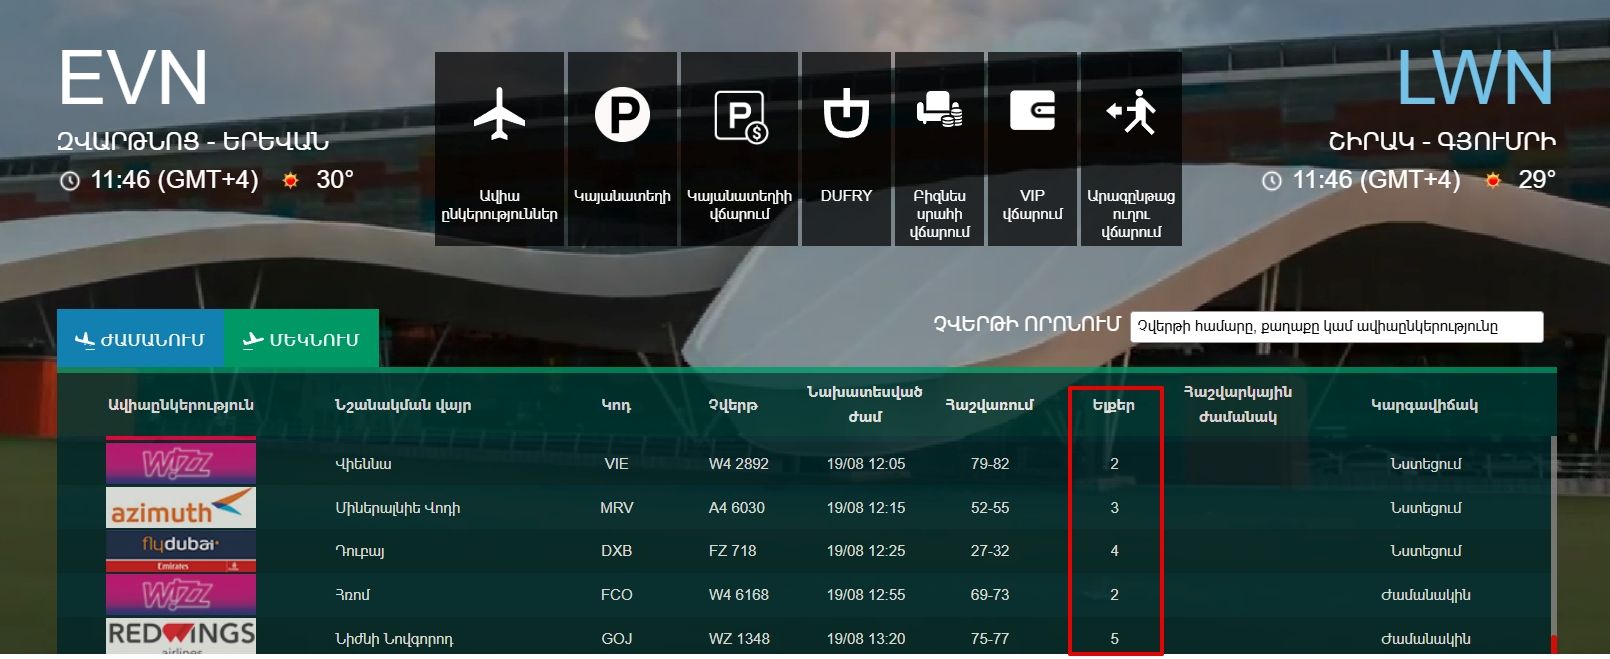Screen dimensions: 1610x659
Task: Click the flight table vertical scrollbar
Action: (1553, 540)
